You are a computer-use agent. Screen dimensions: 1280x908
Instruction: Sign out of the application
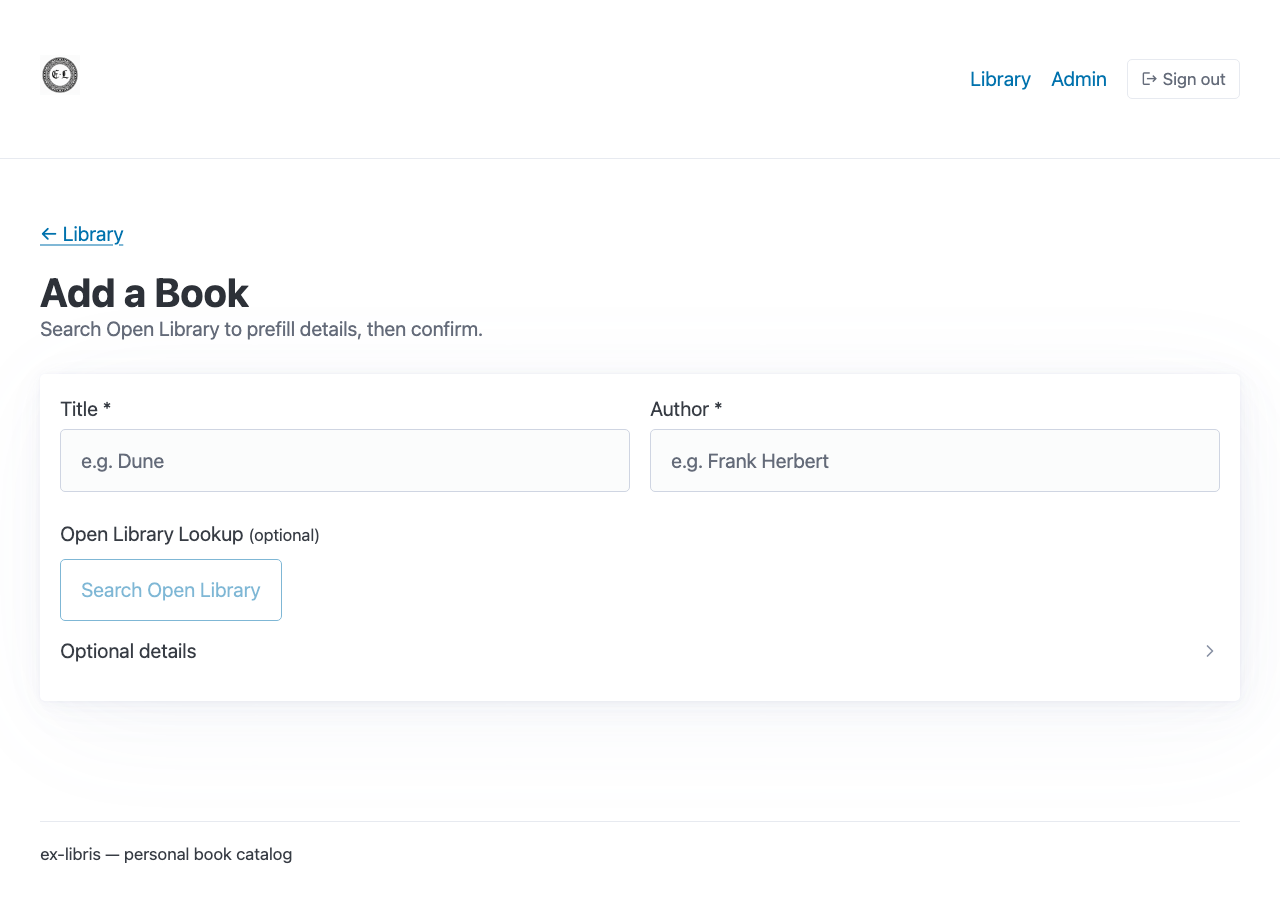coord(1183,78)
